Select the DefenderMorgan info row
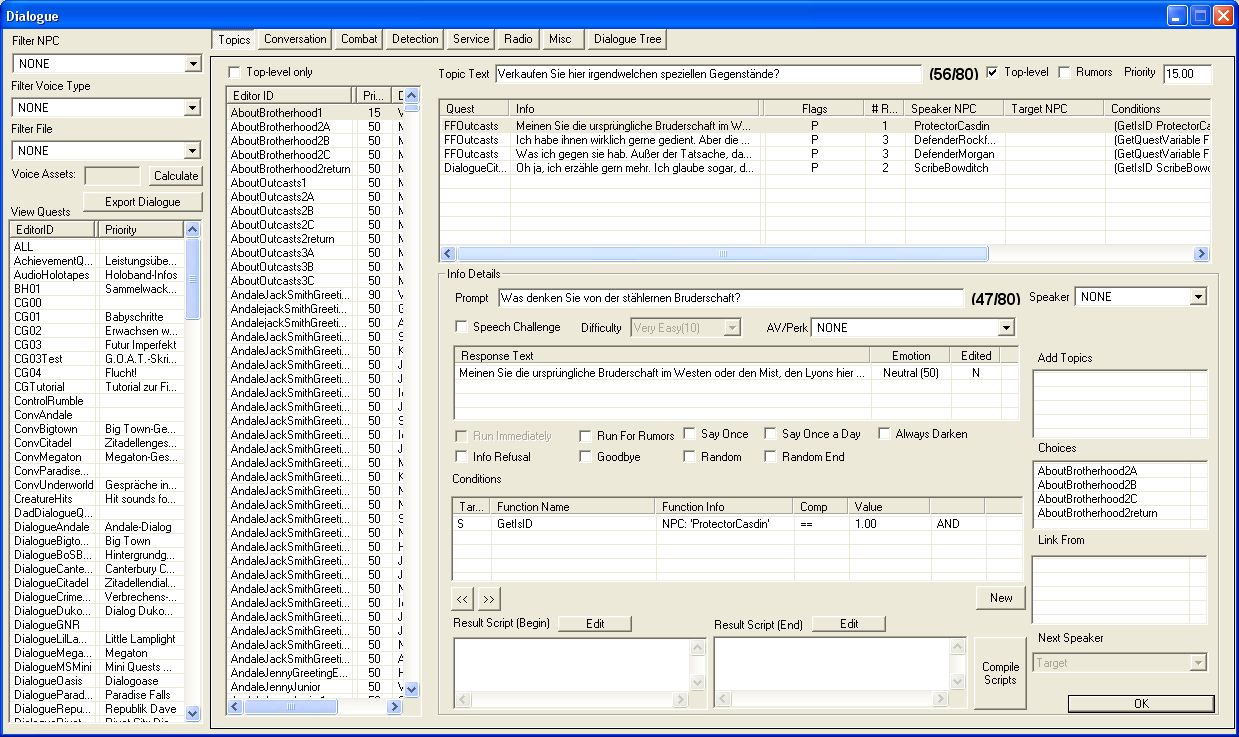 click(825, 154)
